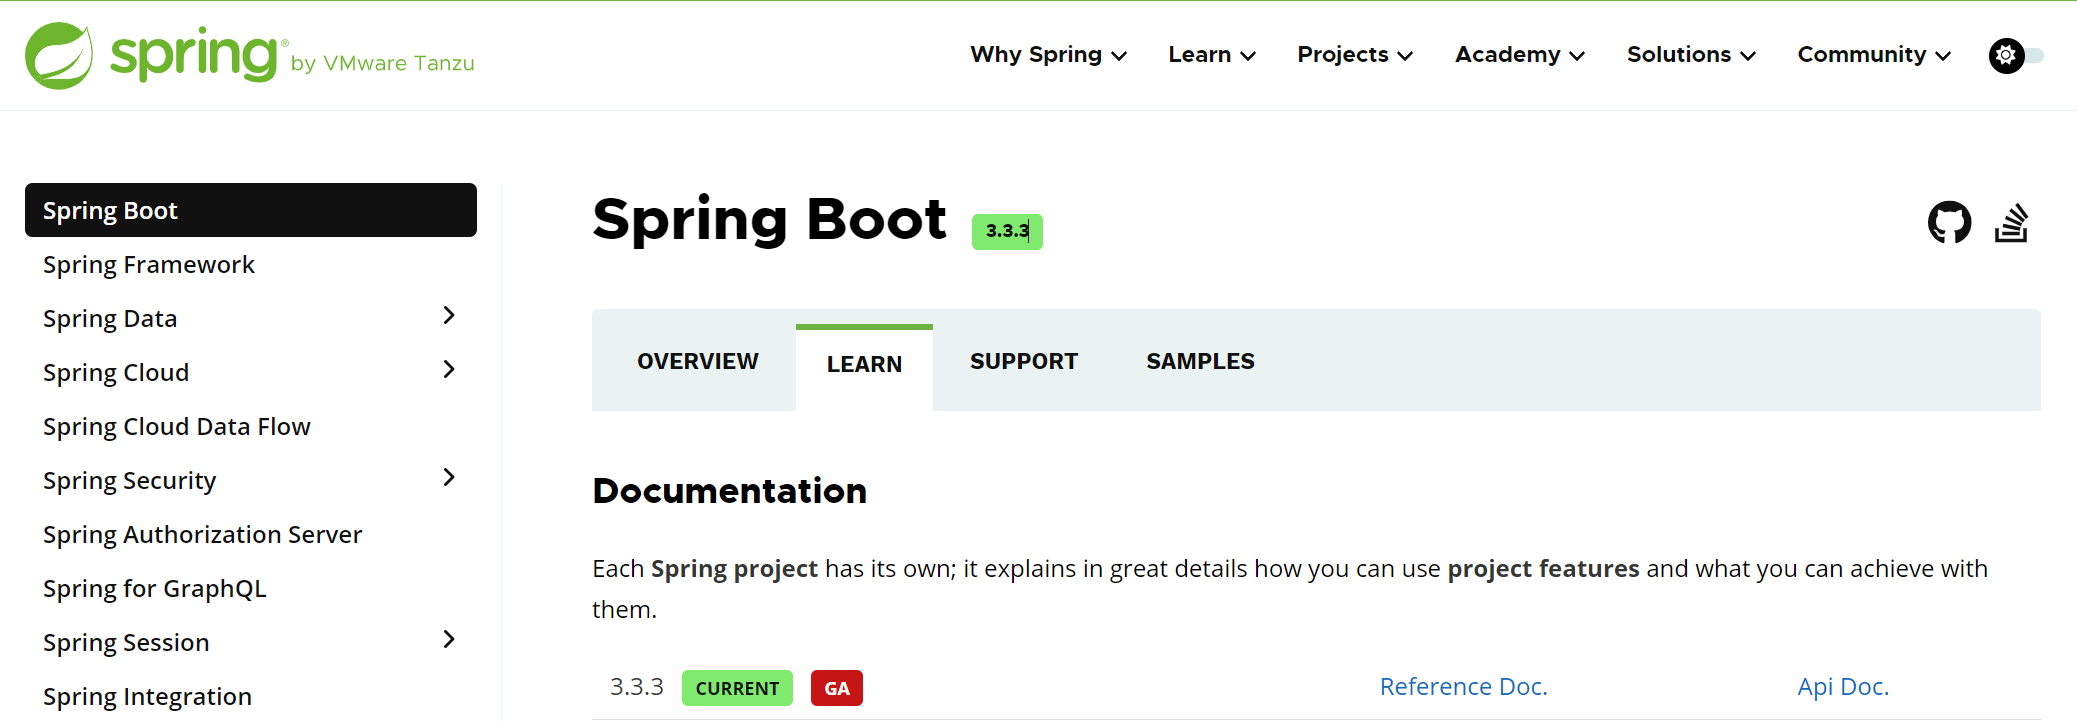Expand the Spring Data submenu chevron
The image size is (2077, 721).
(449, 316)
